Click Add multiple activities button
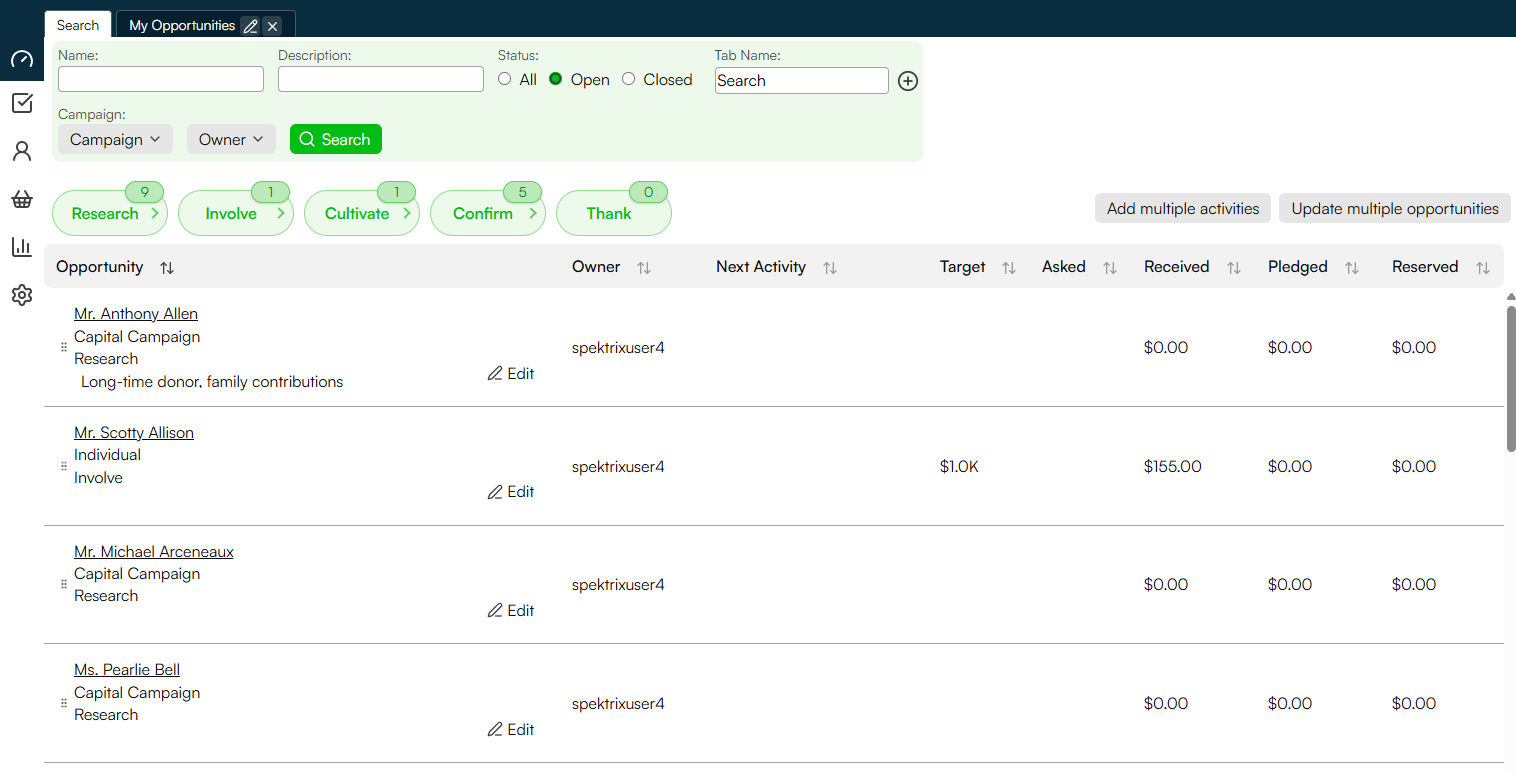Image resolution: width=1516 pixels, height=772 pixels. click(x=1183, y=209)
